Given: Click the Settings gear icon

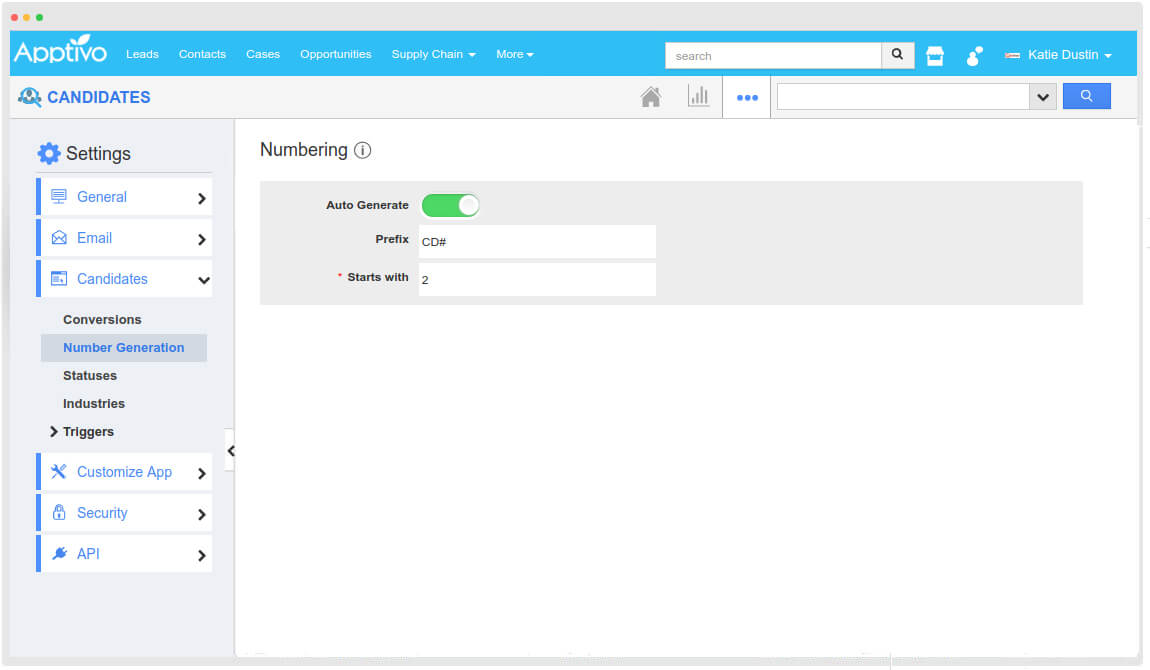Looking at the screenshot, I should coord(49,153).
